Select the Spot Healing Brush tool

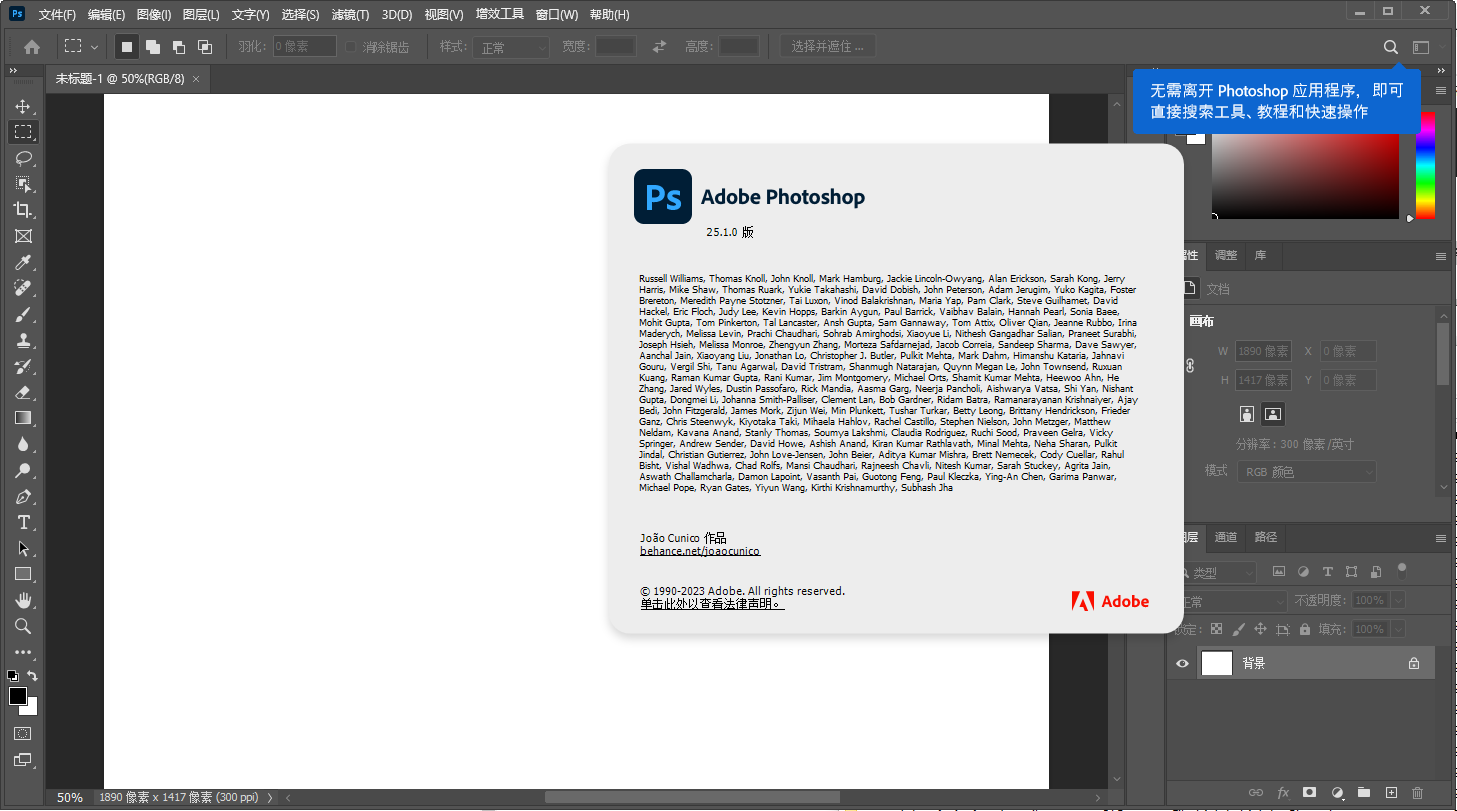(x=23, y=288)
